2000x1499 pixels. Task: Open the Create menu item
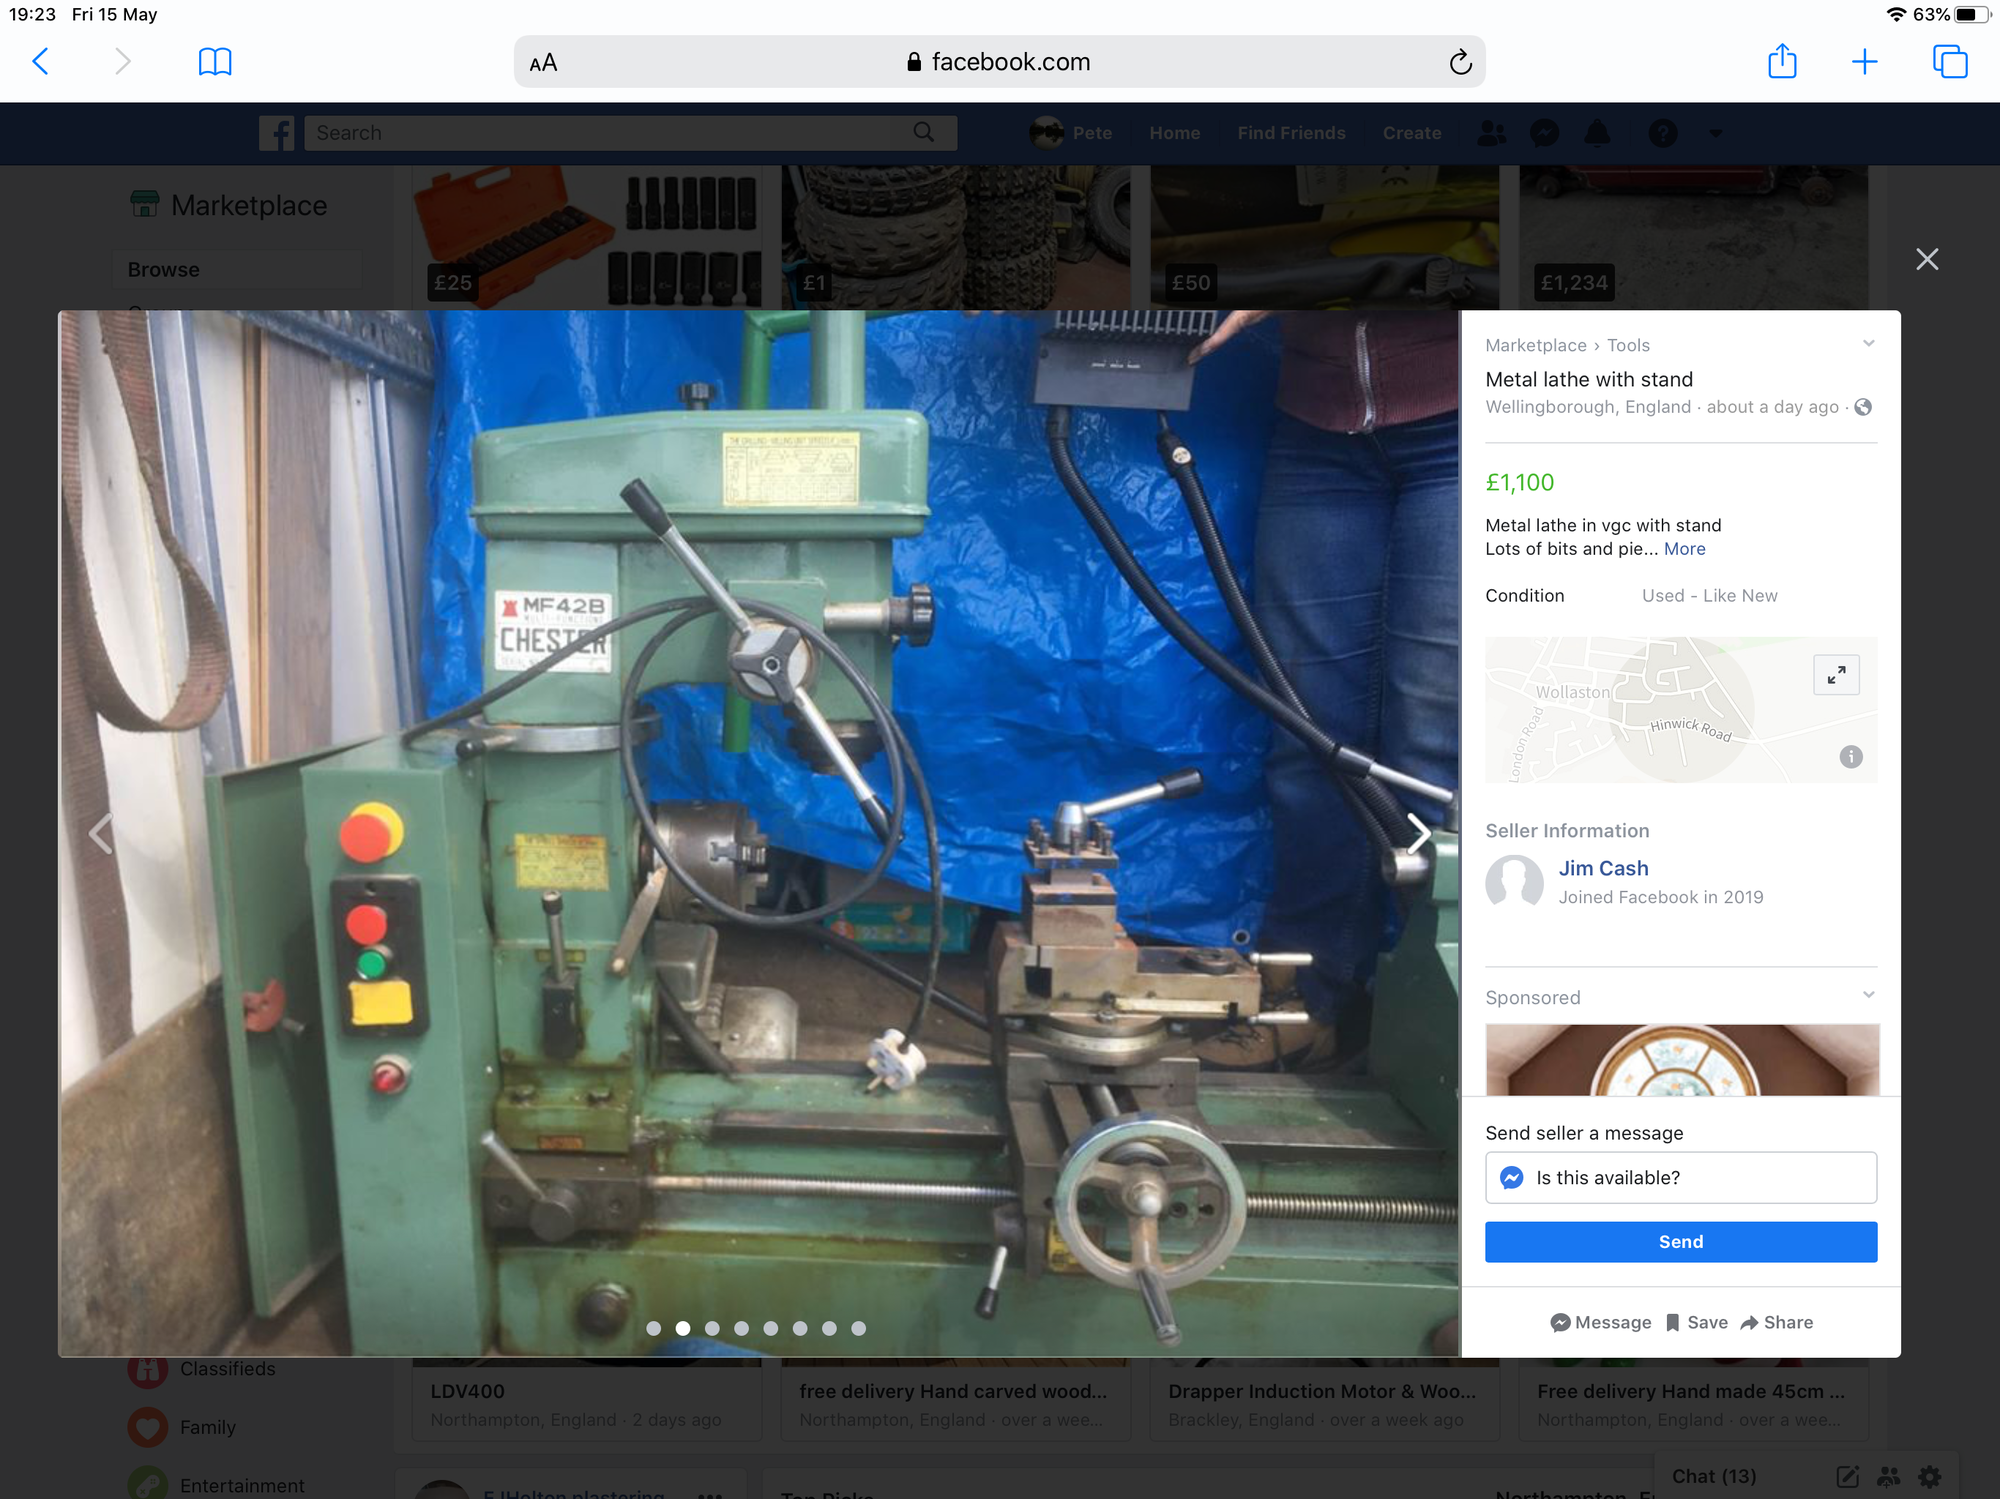click(1412, 133)
